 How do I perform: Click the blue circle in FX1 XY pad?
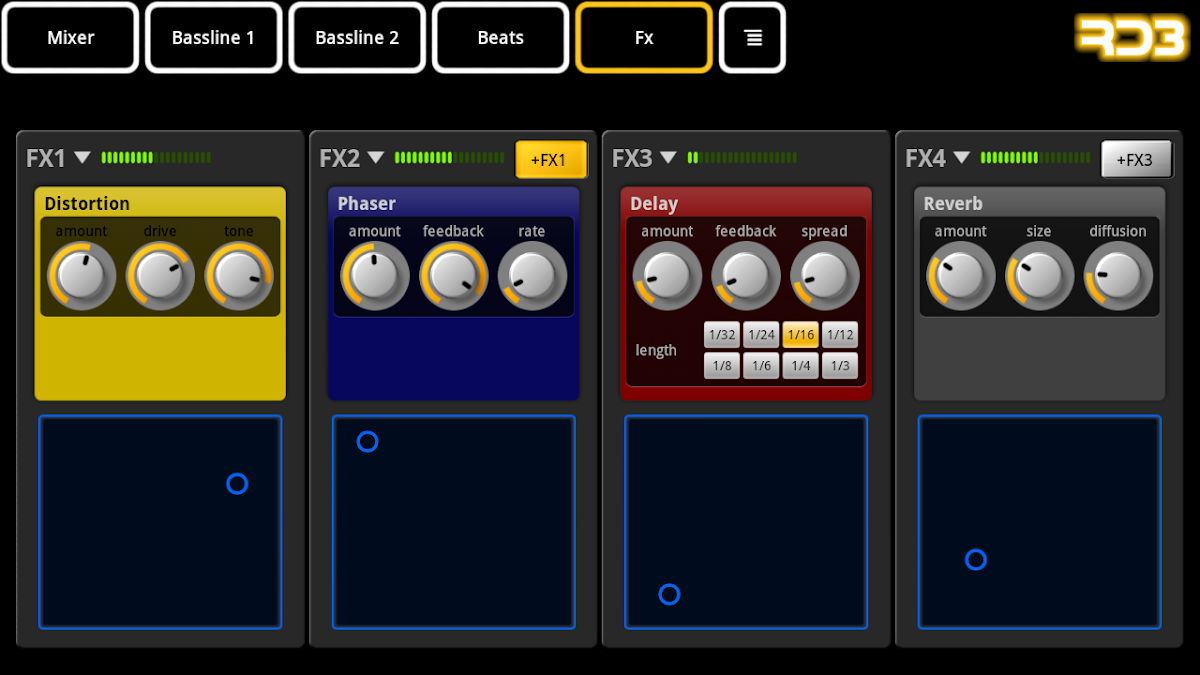(237, 484)
